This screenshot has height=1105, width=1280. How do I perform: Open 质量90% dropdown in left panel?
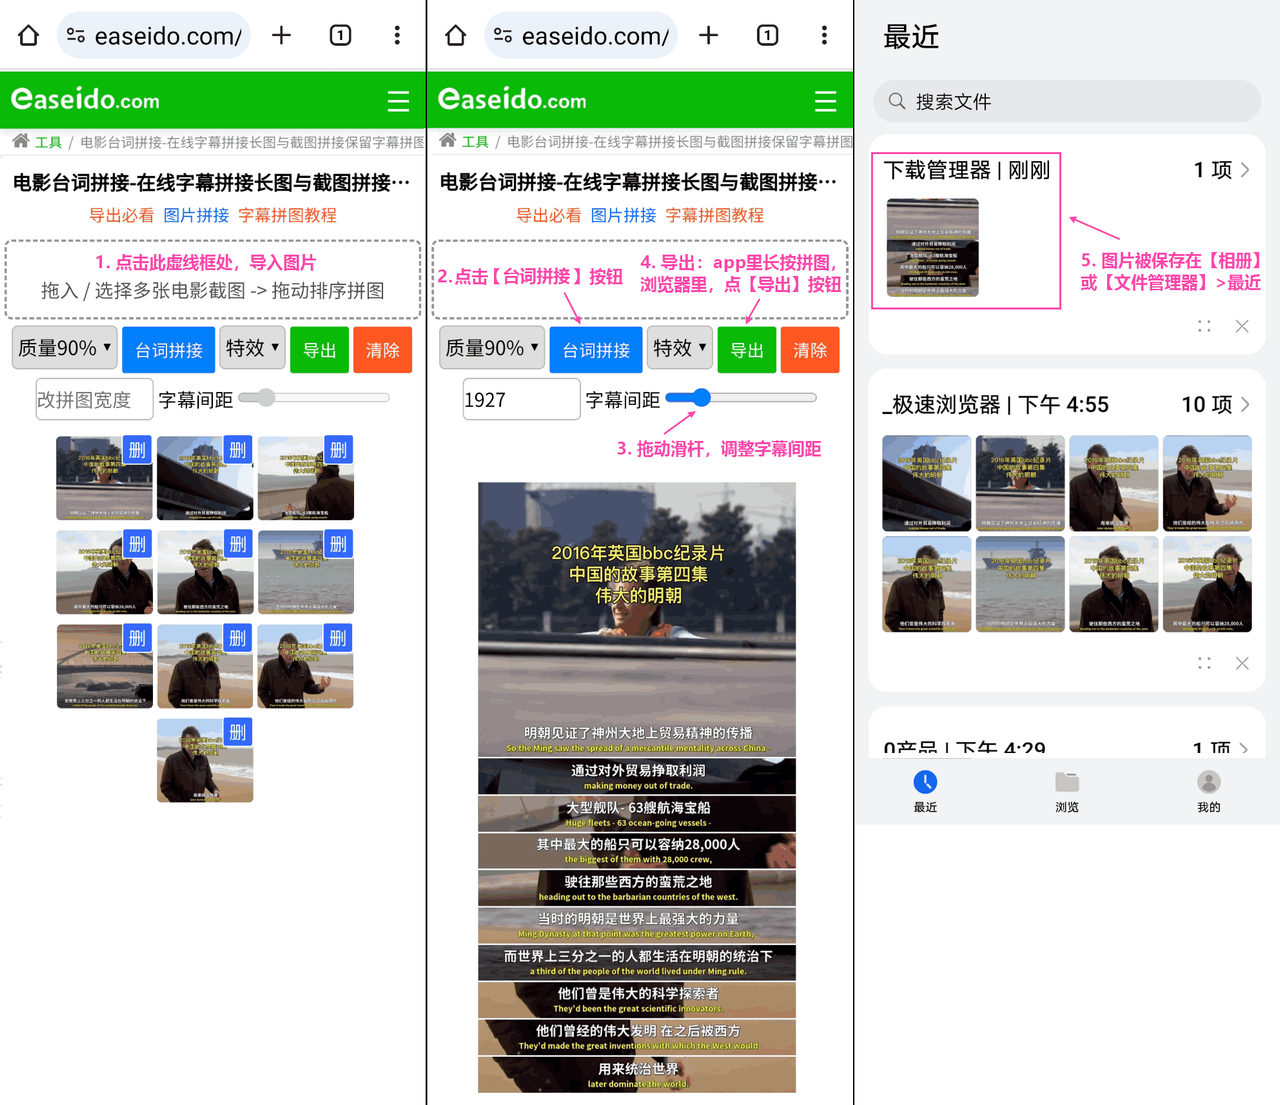point(65,348)
